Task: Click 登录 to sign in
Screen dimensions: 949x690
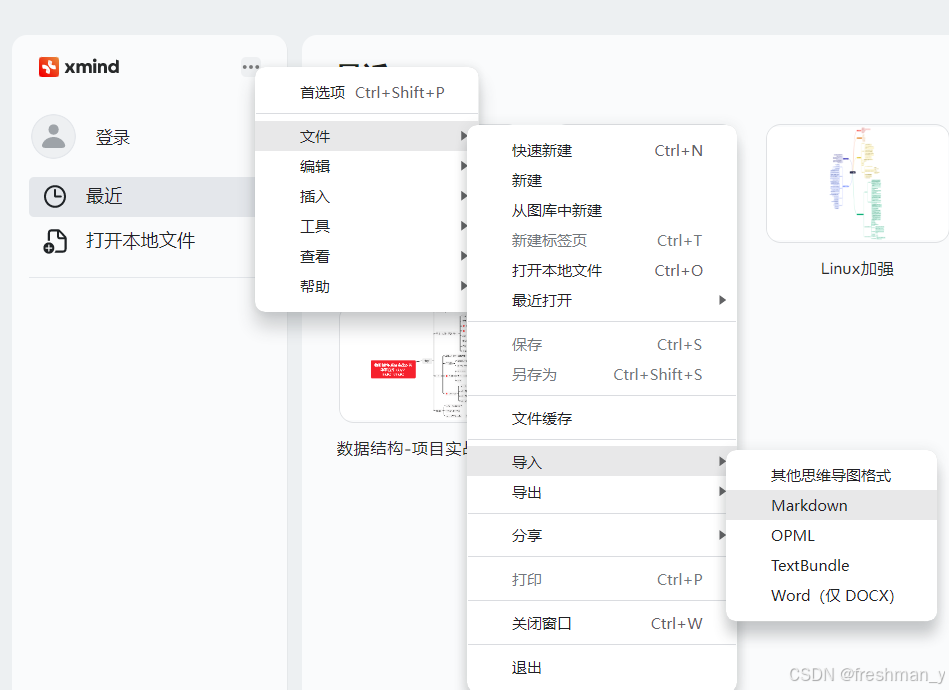Action: [x=113, y=137]
